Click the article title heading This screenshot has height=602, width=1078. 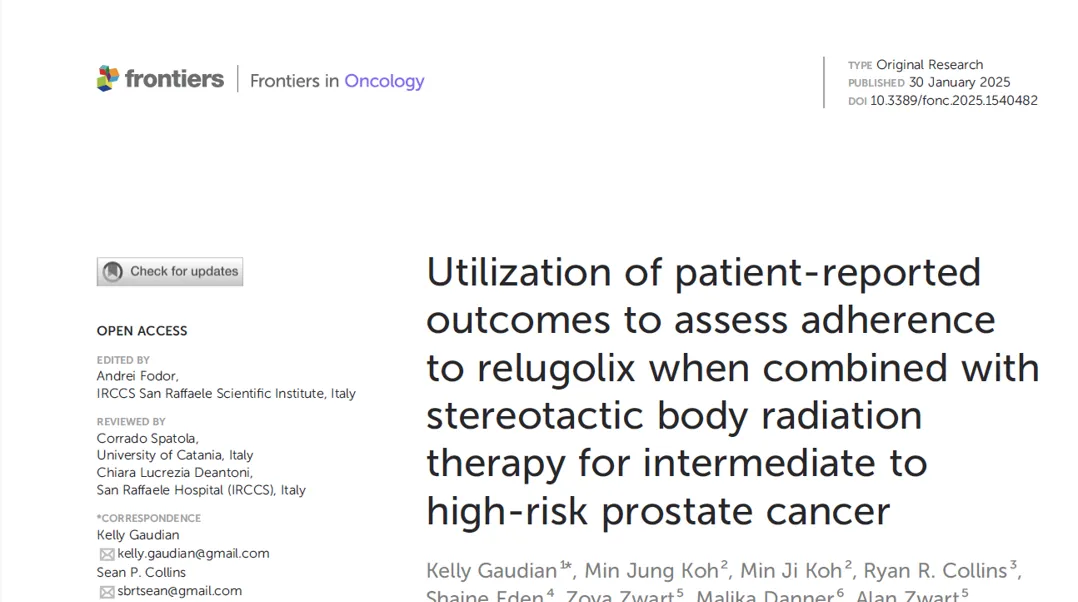point(732,391)
